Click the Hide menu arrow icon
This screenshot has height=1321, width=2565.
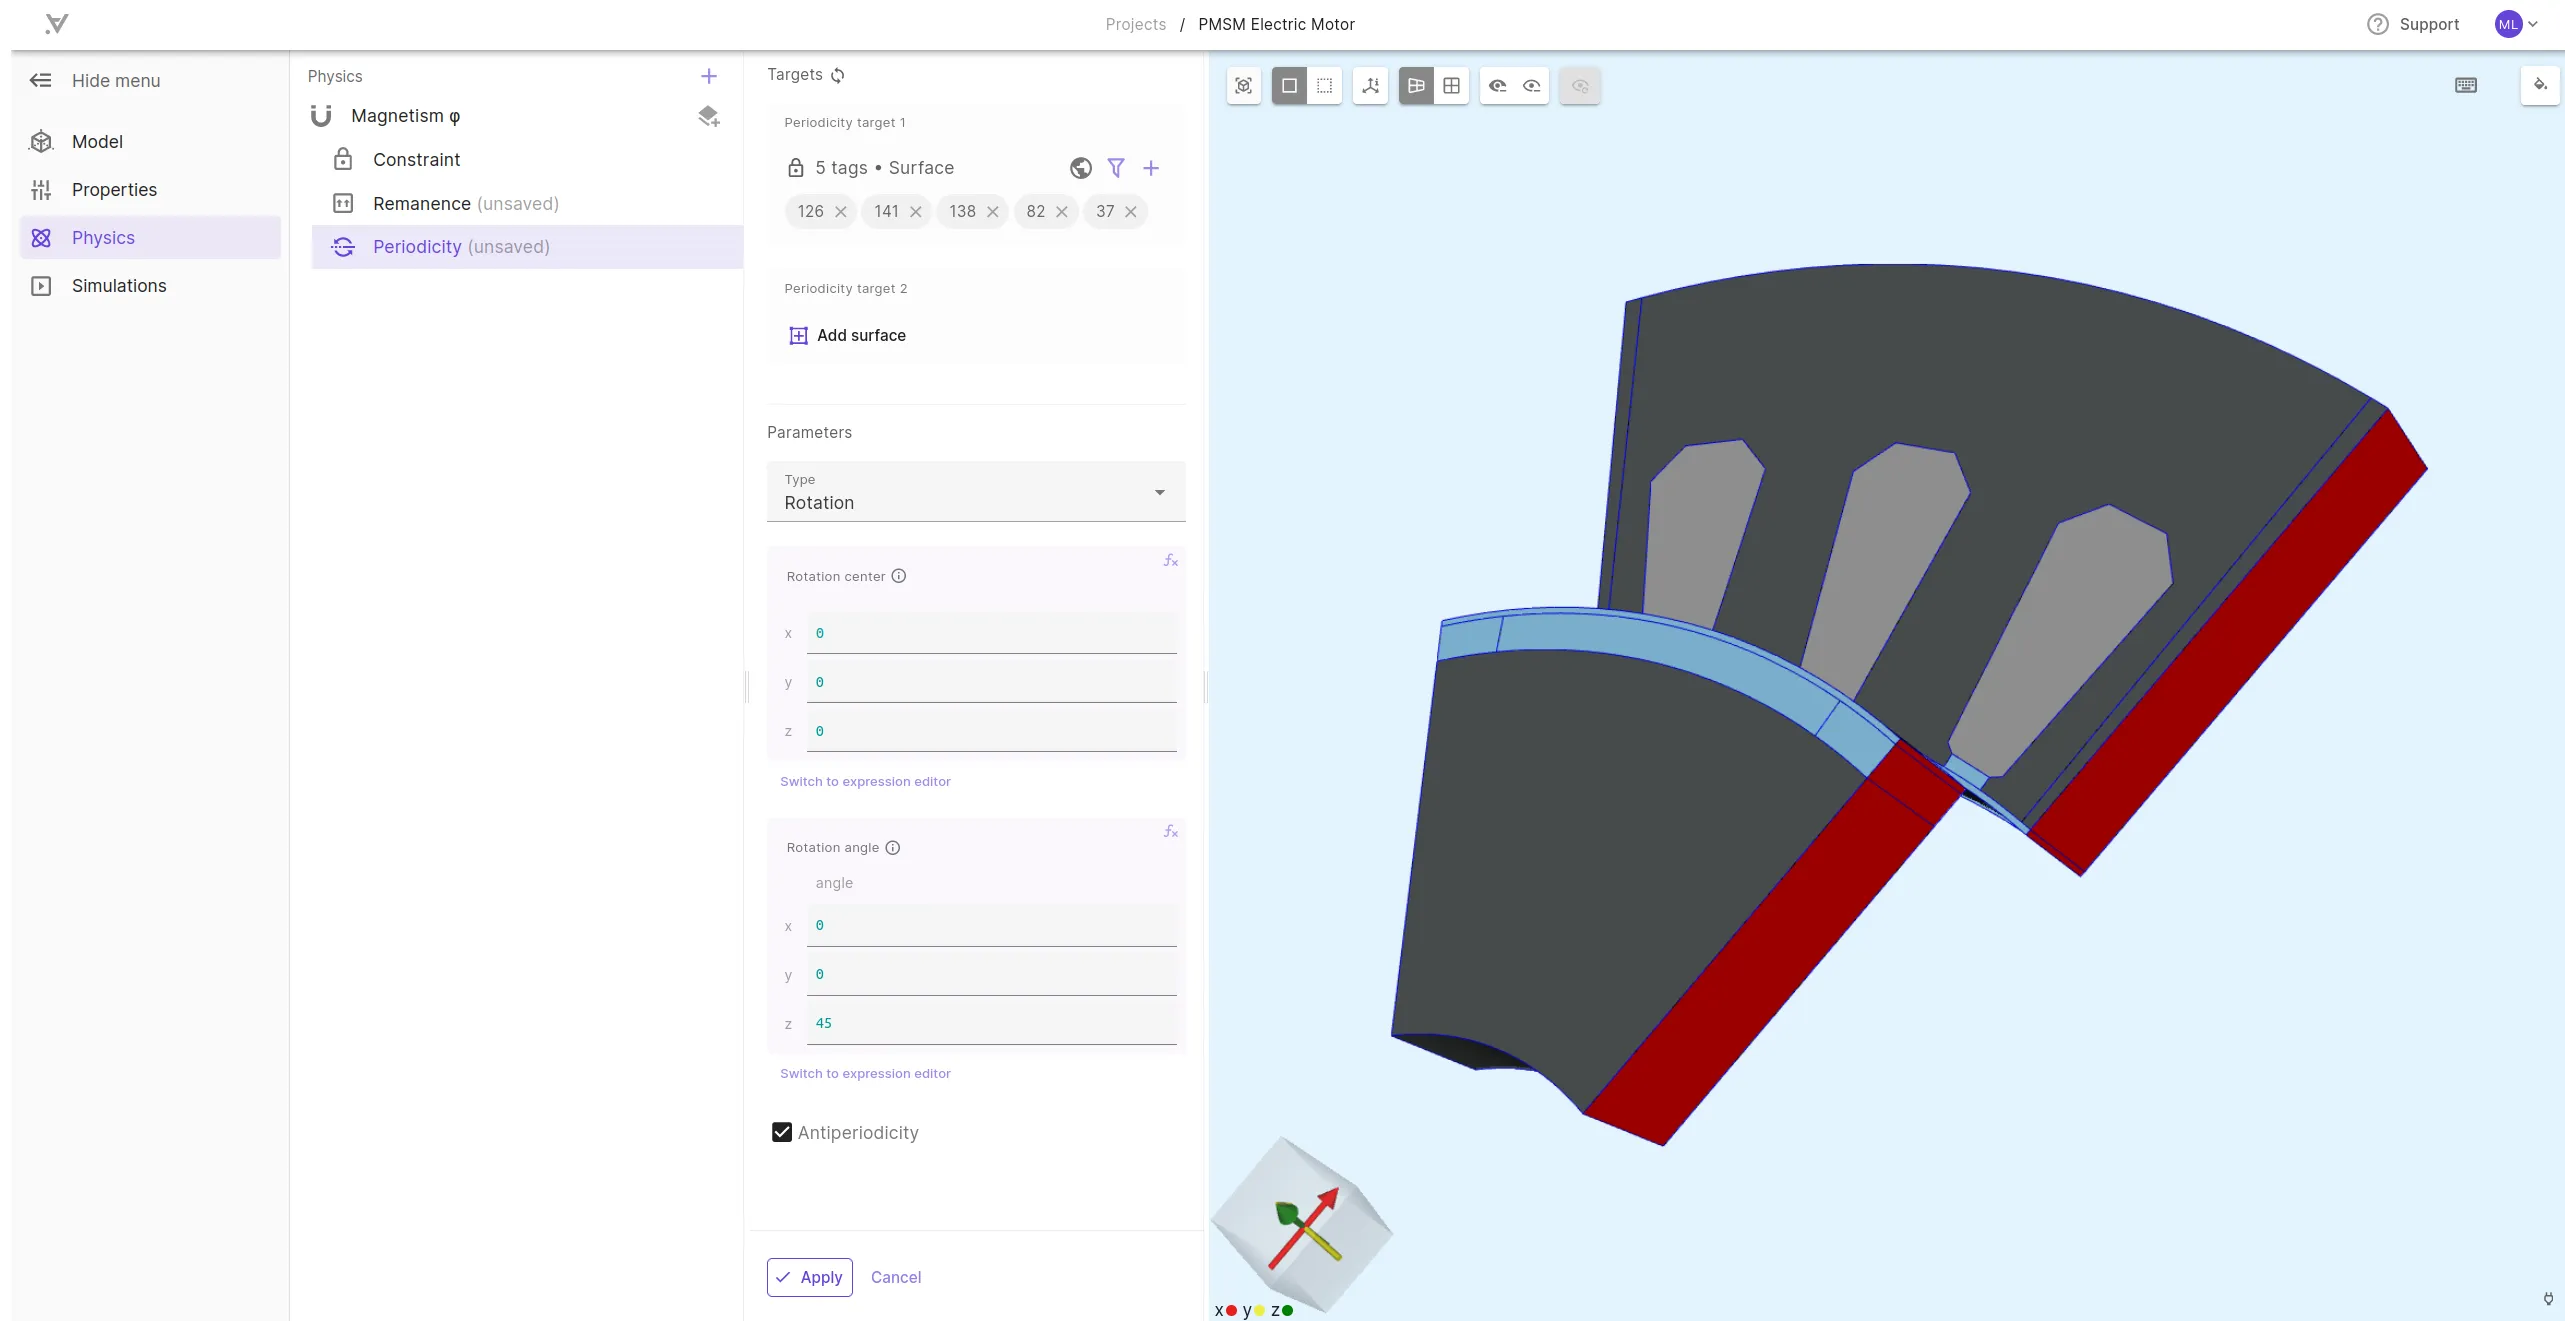[40, 81]
